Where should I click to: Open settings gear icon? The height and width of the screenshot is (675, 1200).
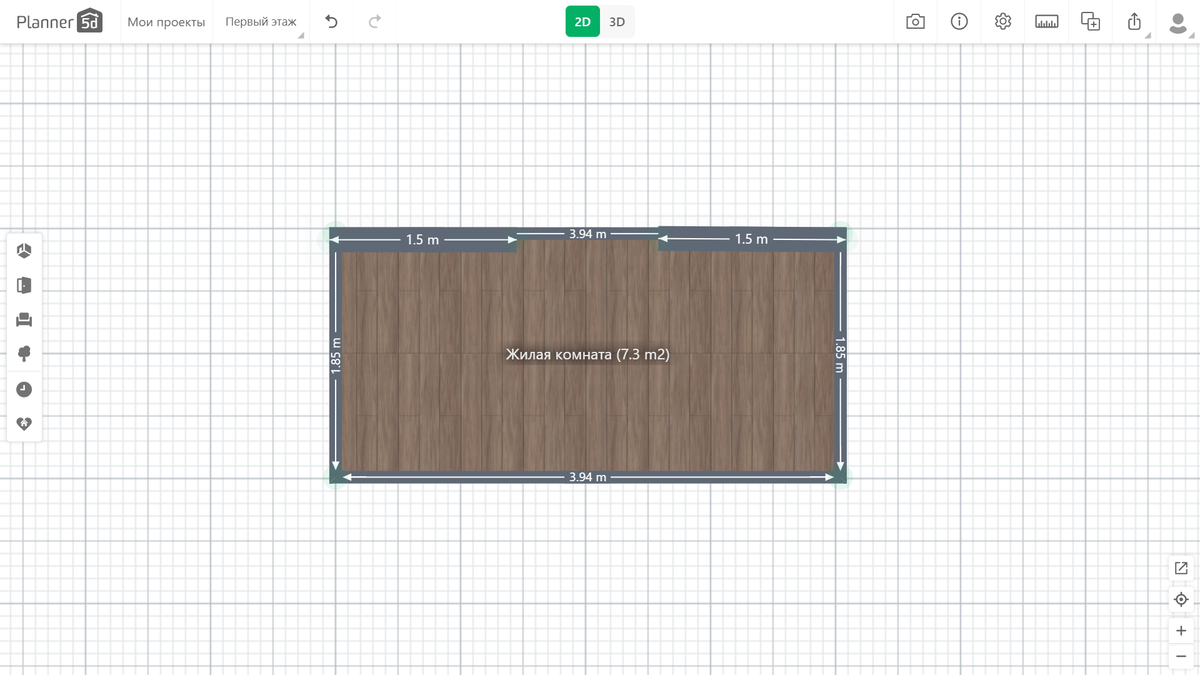(1003, 21)
